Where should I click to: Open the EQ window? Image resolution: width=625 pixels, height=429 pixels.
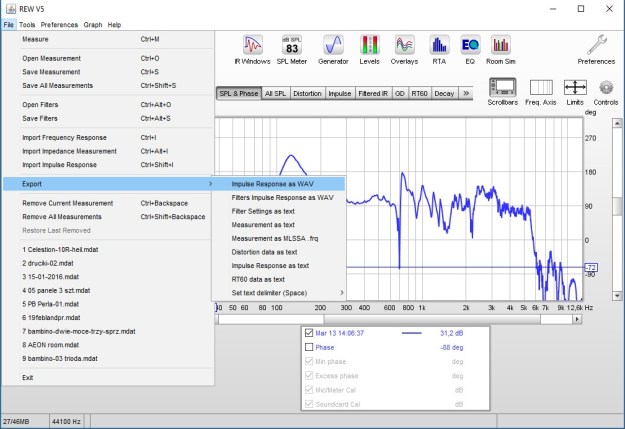click(x=470, y=47)
